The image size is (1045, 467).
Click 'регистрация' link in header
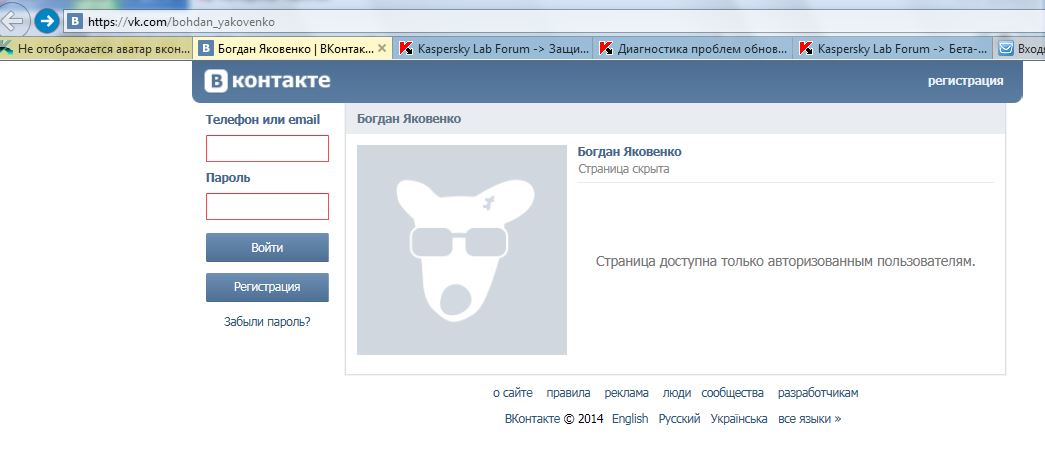pyautogui.click(x=965, y=81)
